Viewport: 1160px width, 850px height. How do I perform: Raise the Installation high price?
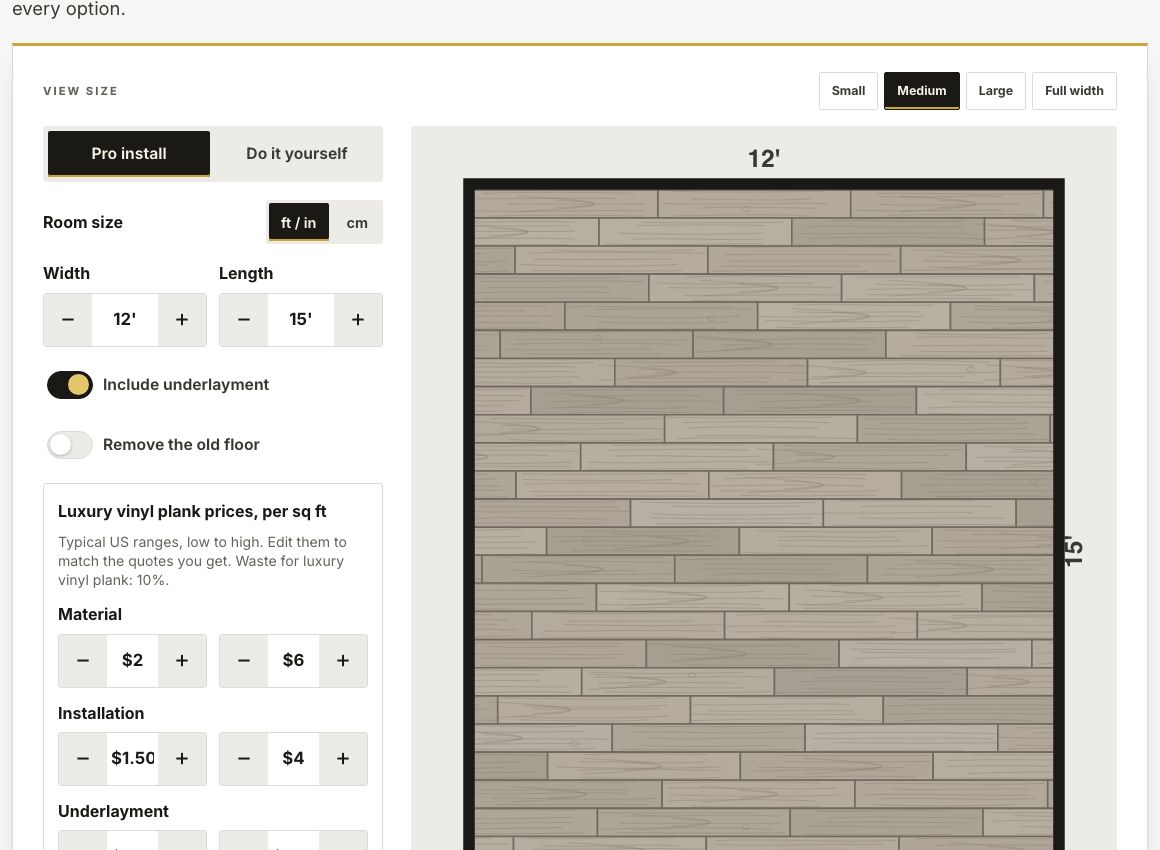coord(343,758)
